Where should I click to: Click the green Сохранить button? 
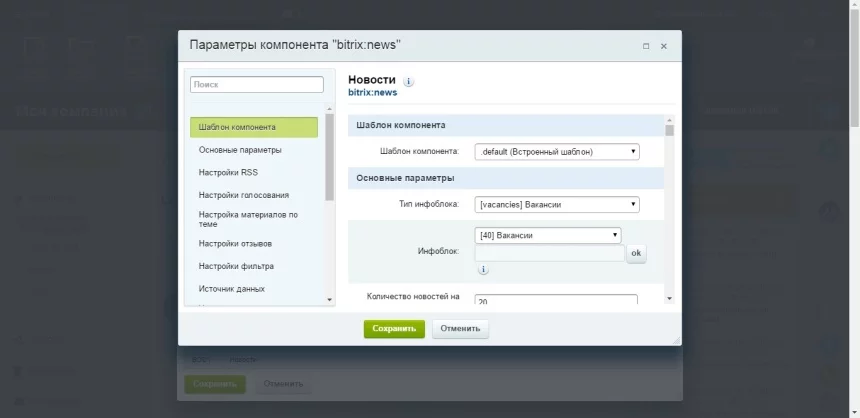[x=394, y=329]
